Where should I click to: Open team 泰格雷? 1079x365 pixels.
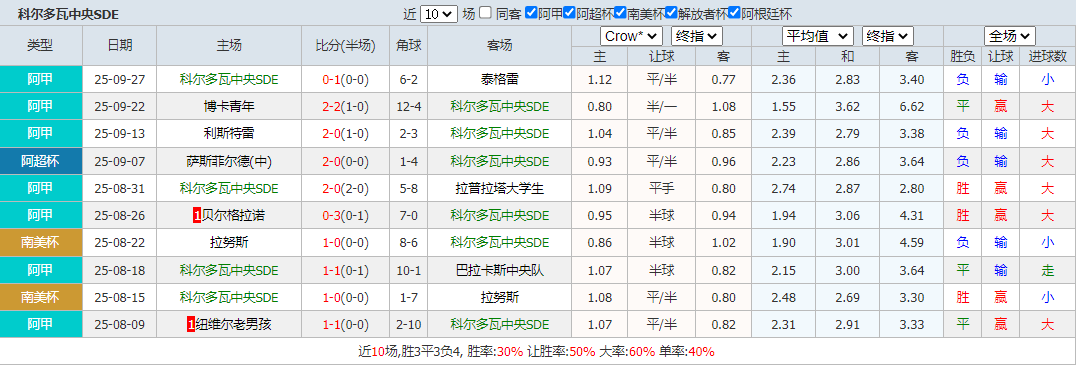click(500, 80)
